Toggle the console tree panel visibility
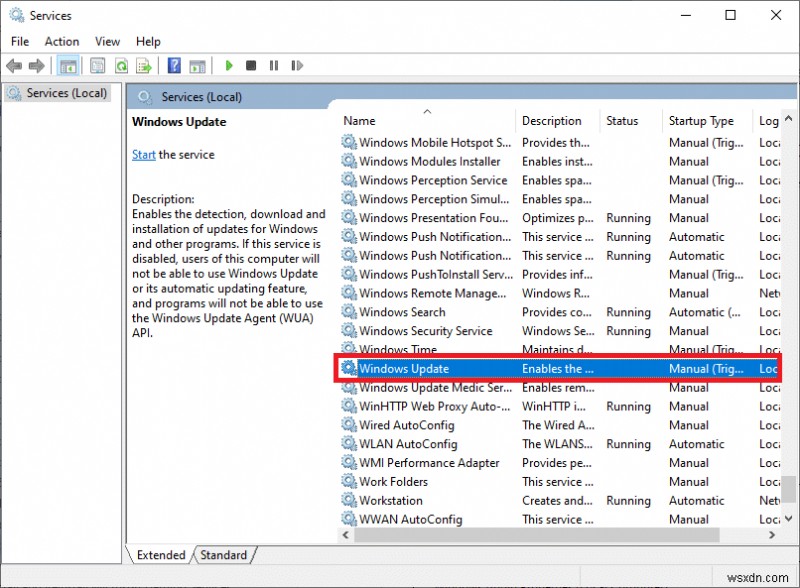800x588 pixels. click(67, 65)
